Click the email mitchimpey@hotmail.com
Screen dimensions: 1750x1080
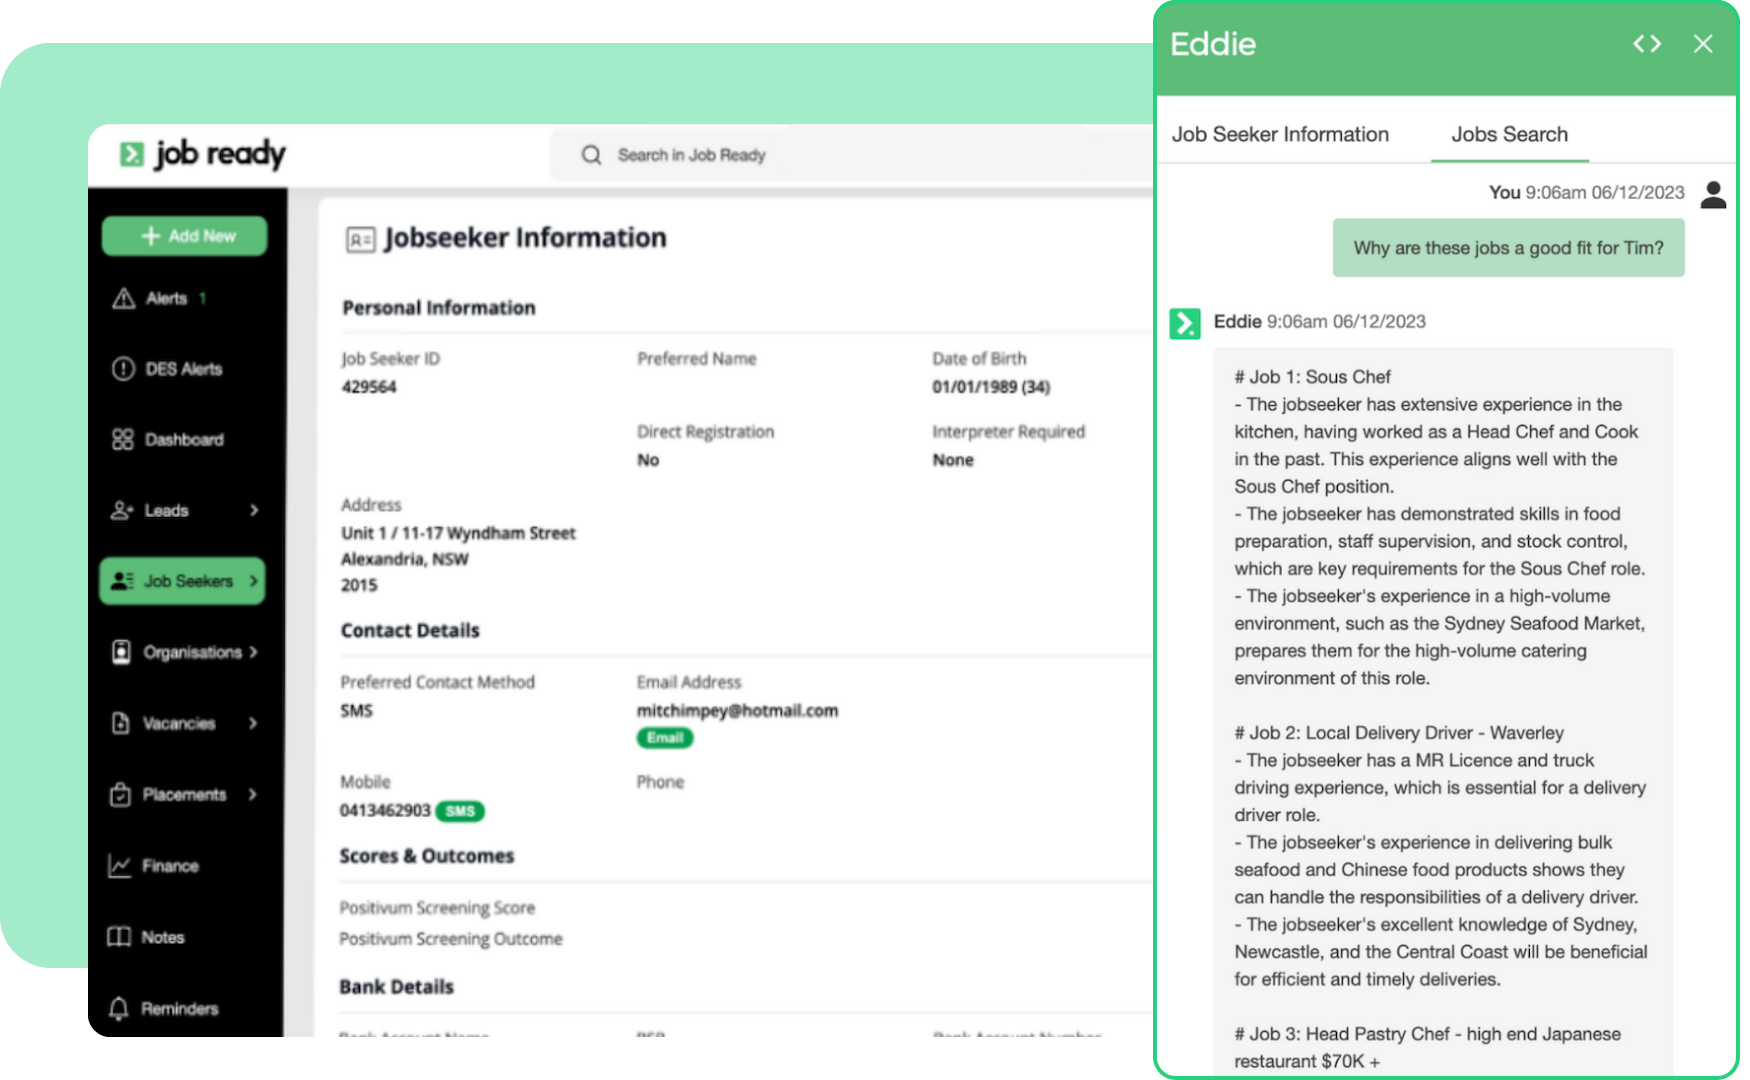[x=738, y=711]
